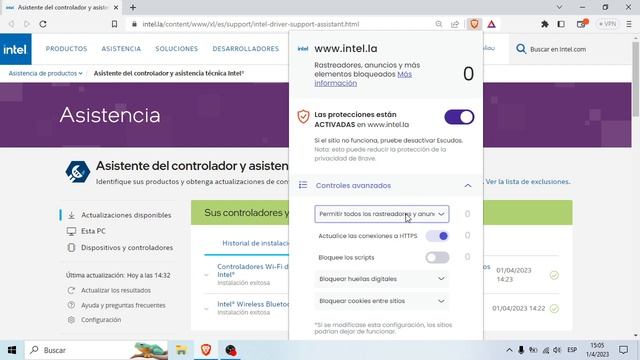Open Windows Start menu
Viewport: 640px width, 360px height.
click(x=12, y=350)
